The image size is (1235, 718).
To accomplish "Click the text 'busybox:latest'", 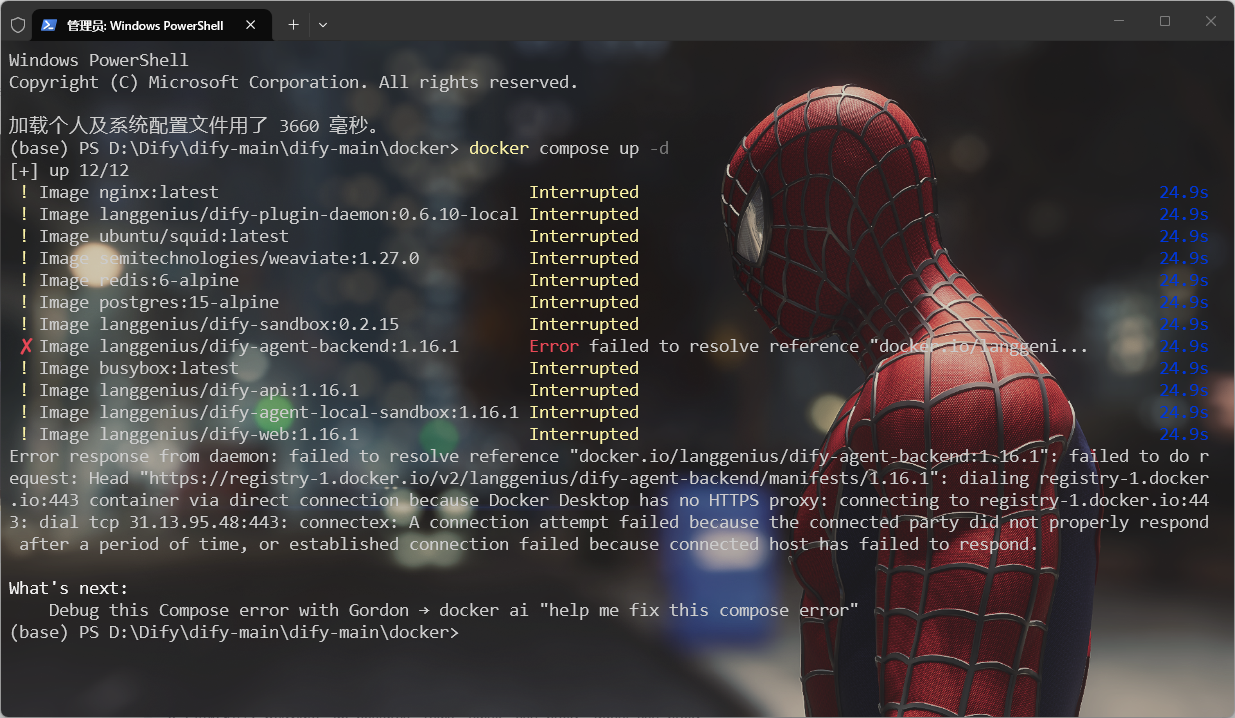I will click(169, 368).
